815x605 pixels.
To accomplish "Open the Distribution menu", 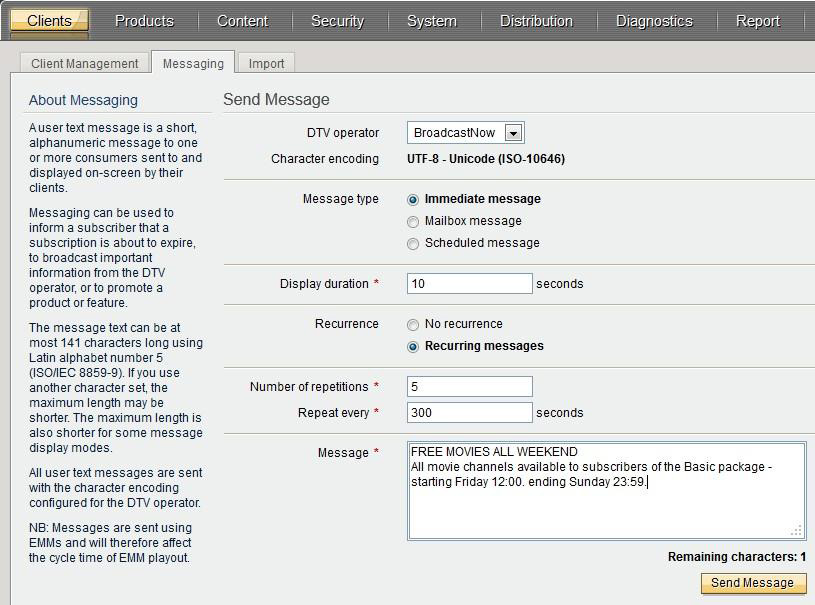I will 536,21.
